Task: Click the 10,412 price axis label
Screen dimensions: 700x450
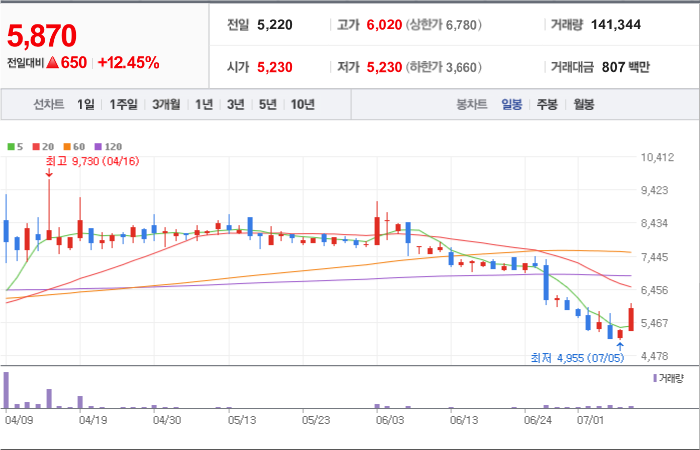Action: (657, 157)
